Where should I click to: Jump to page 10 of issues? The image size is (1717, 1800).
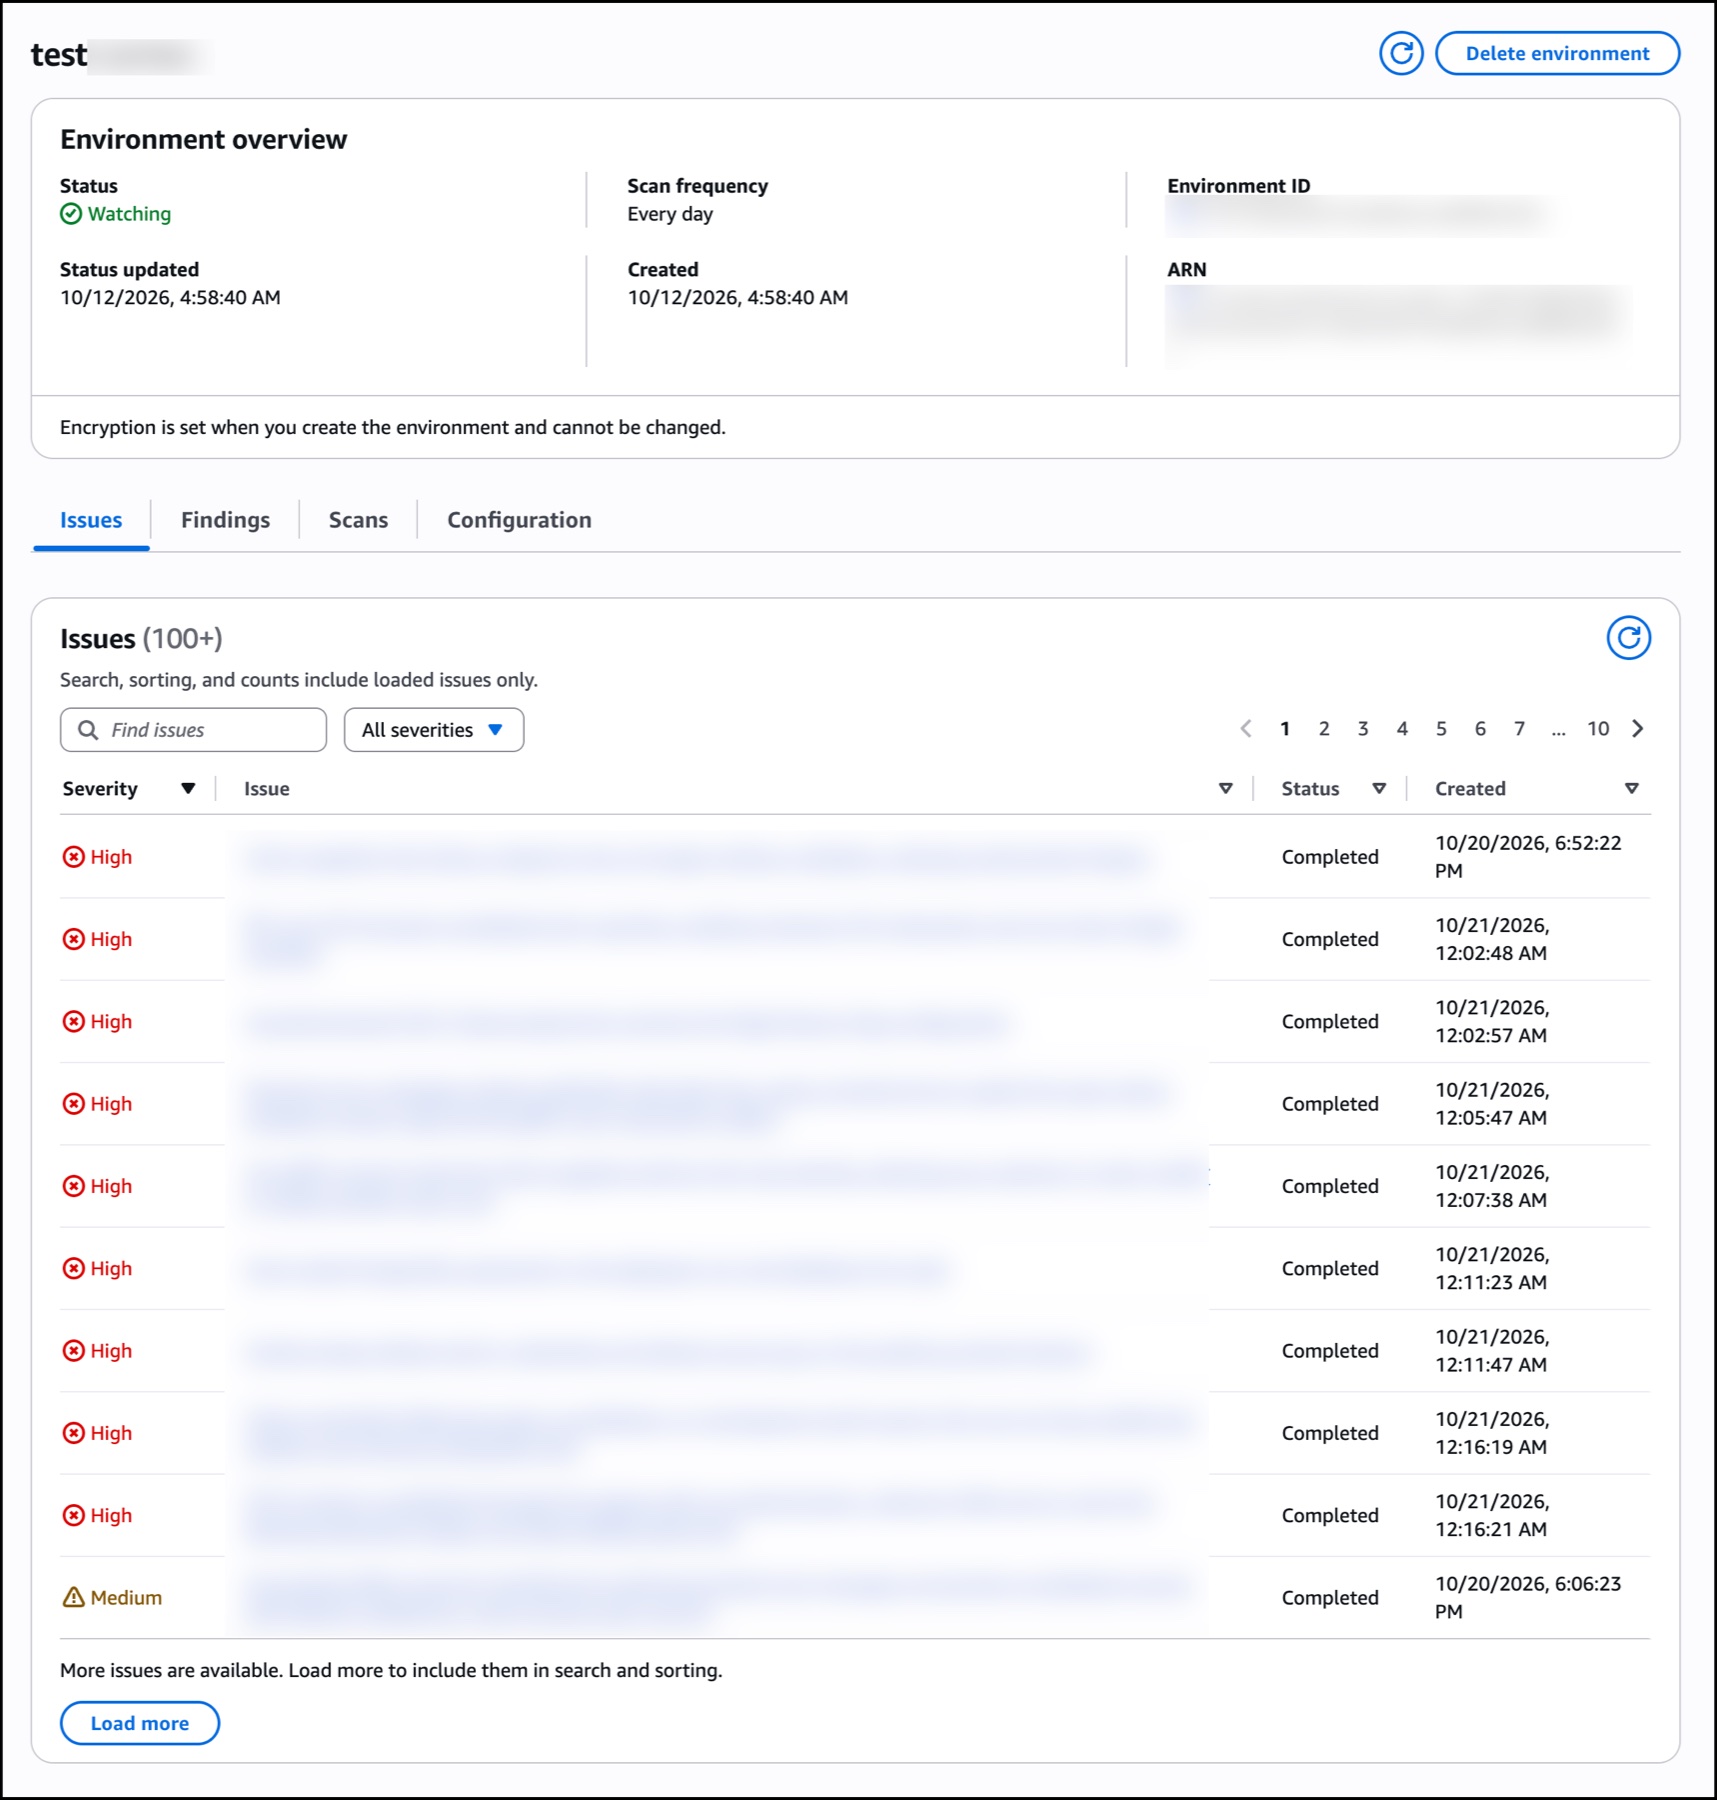coord(1598,728)
